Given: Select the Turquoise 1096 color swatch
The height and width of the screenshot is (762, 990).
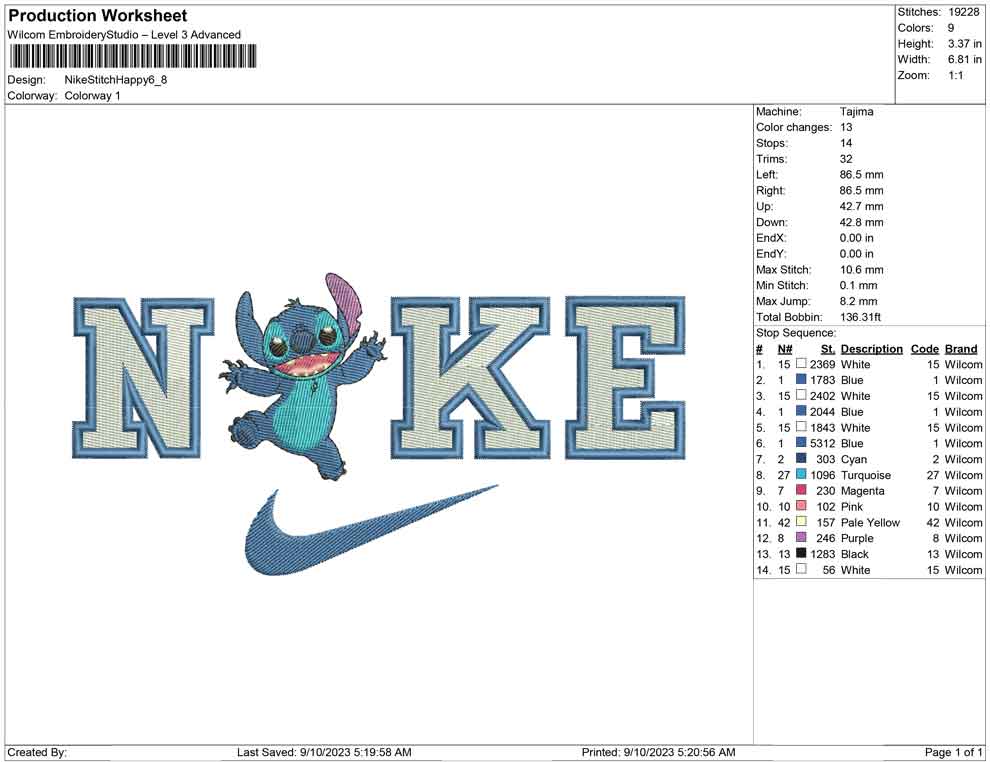Looking at the screenshot, I should 801,474.
